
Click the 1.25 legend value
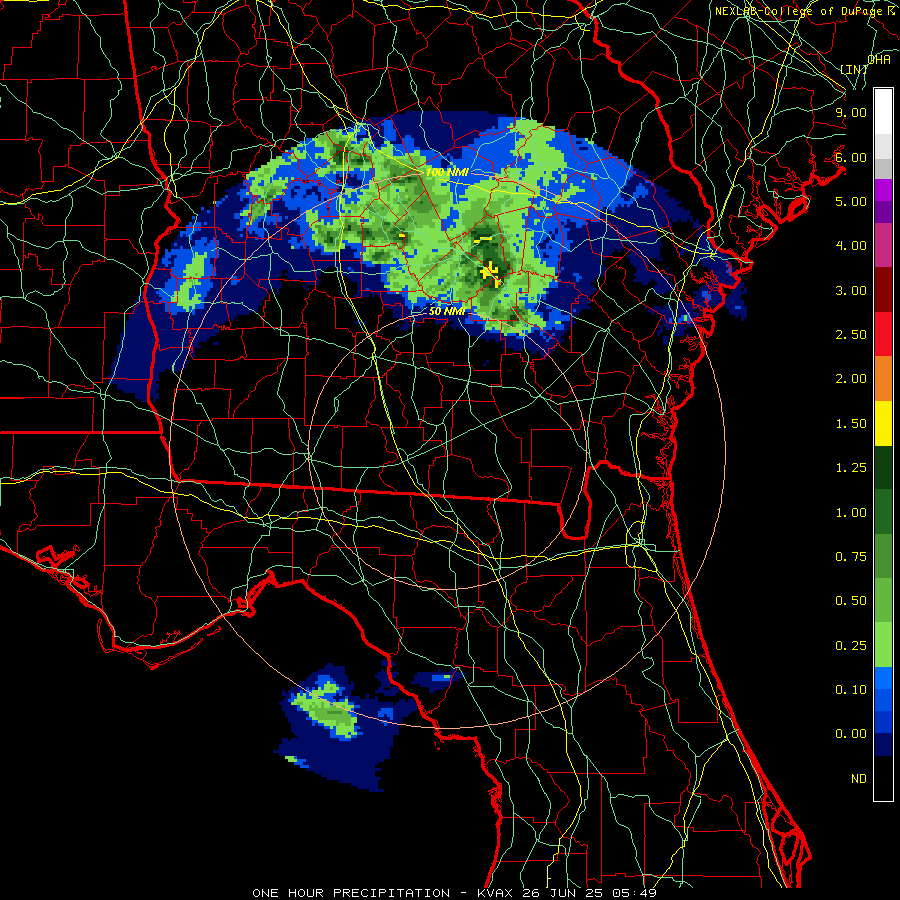(x=851, y=468)
